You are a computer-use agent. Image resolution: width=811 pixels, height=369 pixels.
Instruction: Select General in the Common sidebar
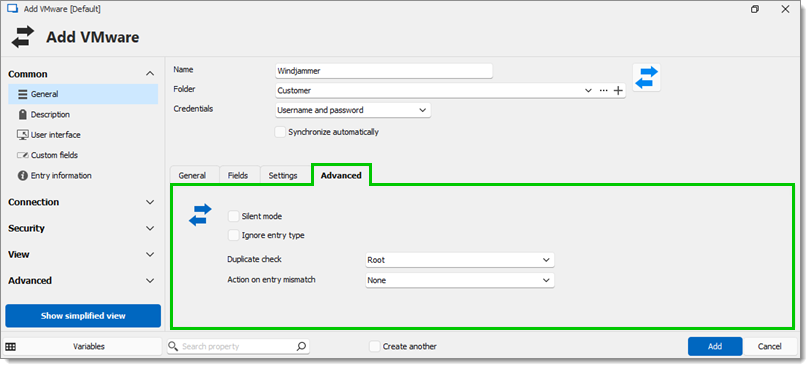(83, 94)
